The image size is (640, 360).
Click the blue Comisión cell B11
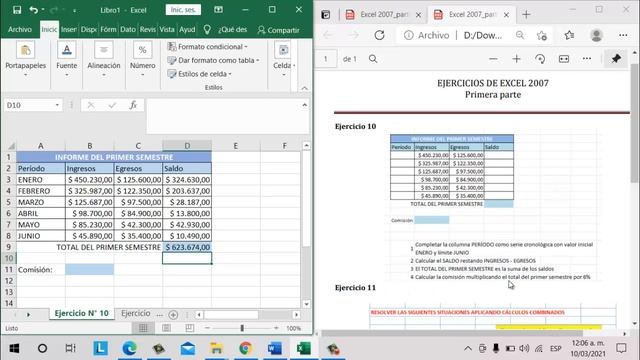pyautogui.click(x=89, y=269)
